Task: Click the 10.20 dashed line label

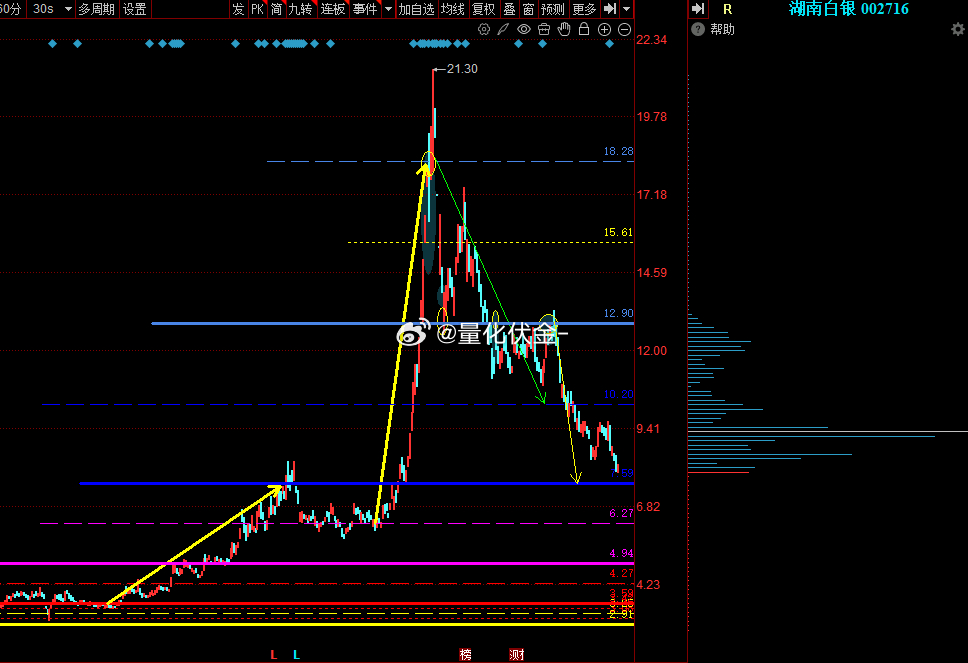Action: tap(618, 394)
